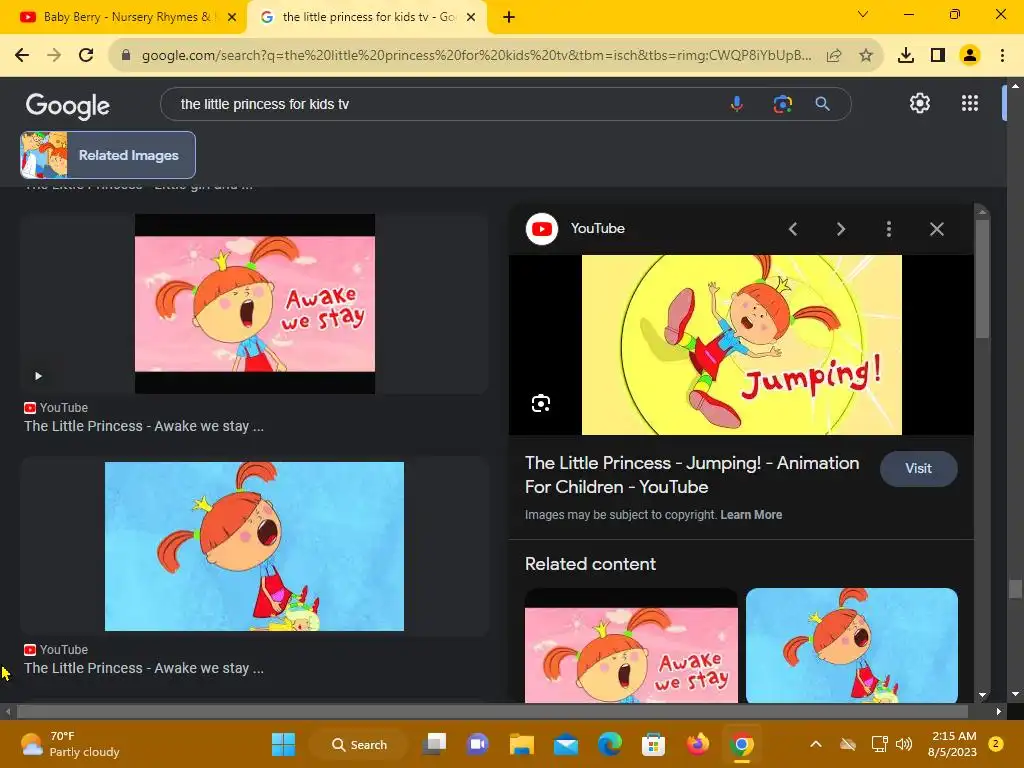Click the browser forward arrow
The height and width of the screenshot is (768, 1024).
point(54,56)
